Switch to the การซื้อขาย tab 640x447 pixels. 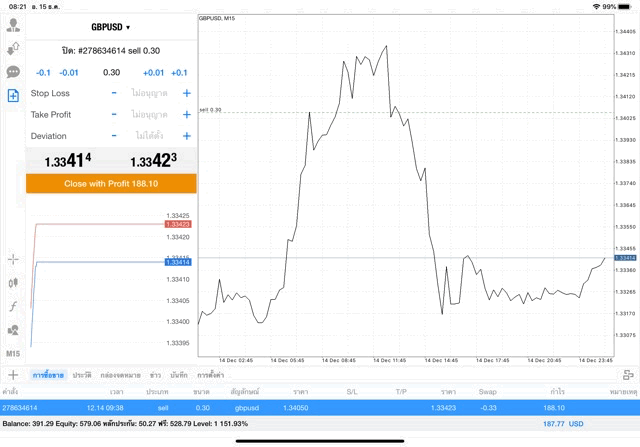point(48,375)
